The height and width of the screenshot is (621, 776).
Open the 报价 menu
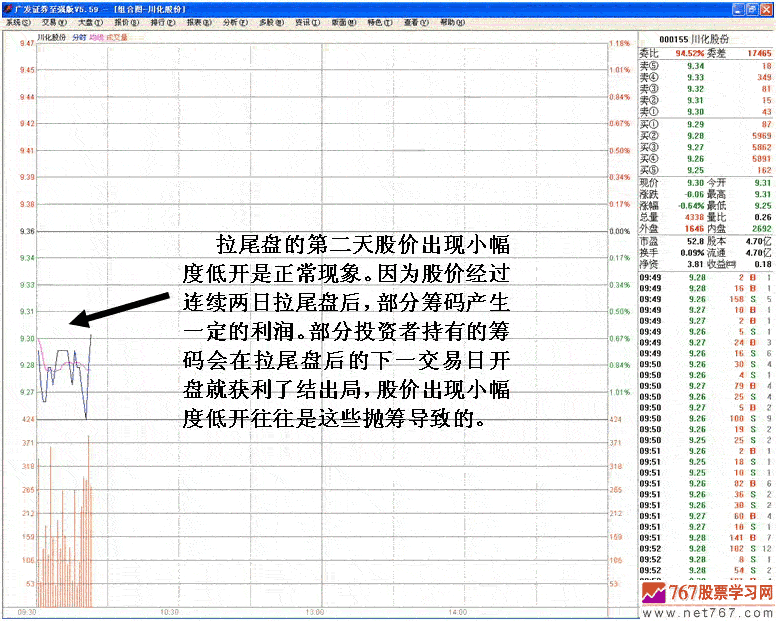126,21
